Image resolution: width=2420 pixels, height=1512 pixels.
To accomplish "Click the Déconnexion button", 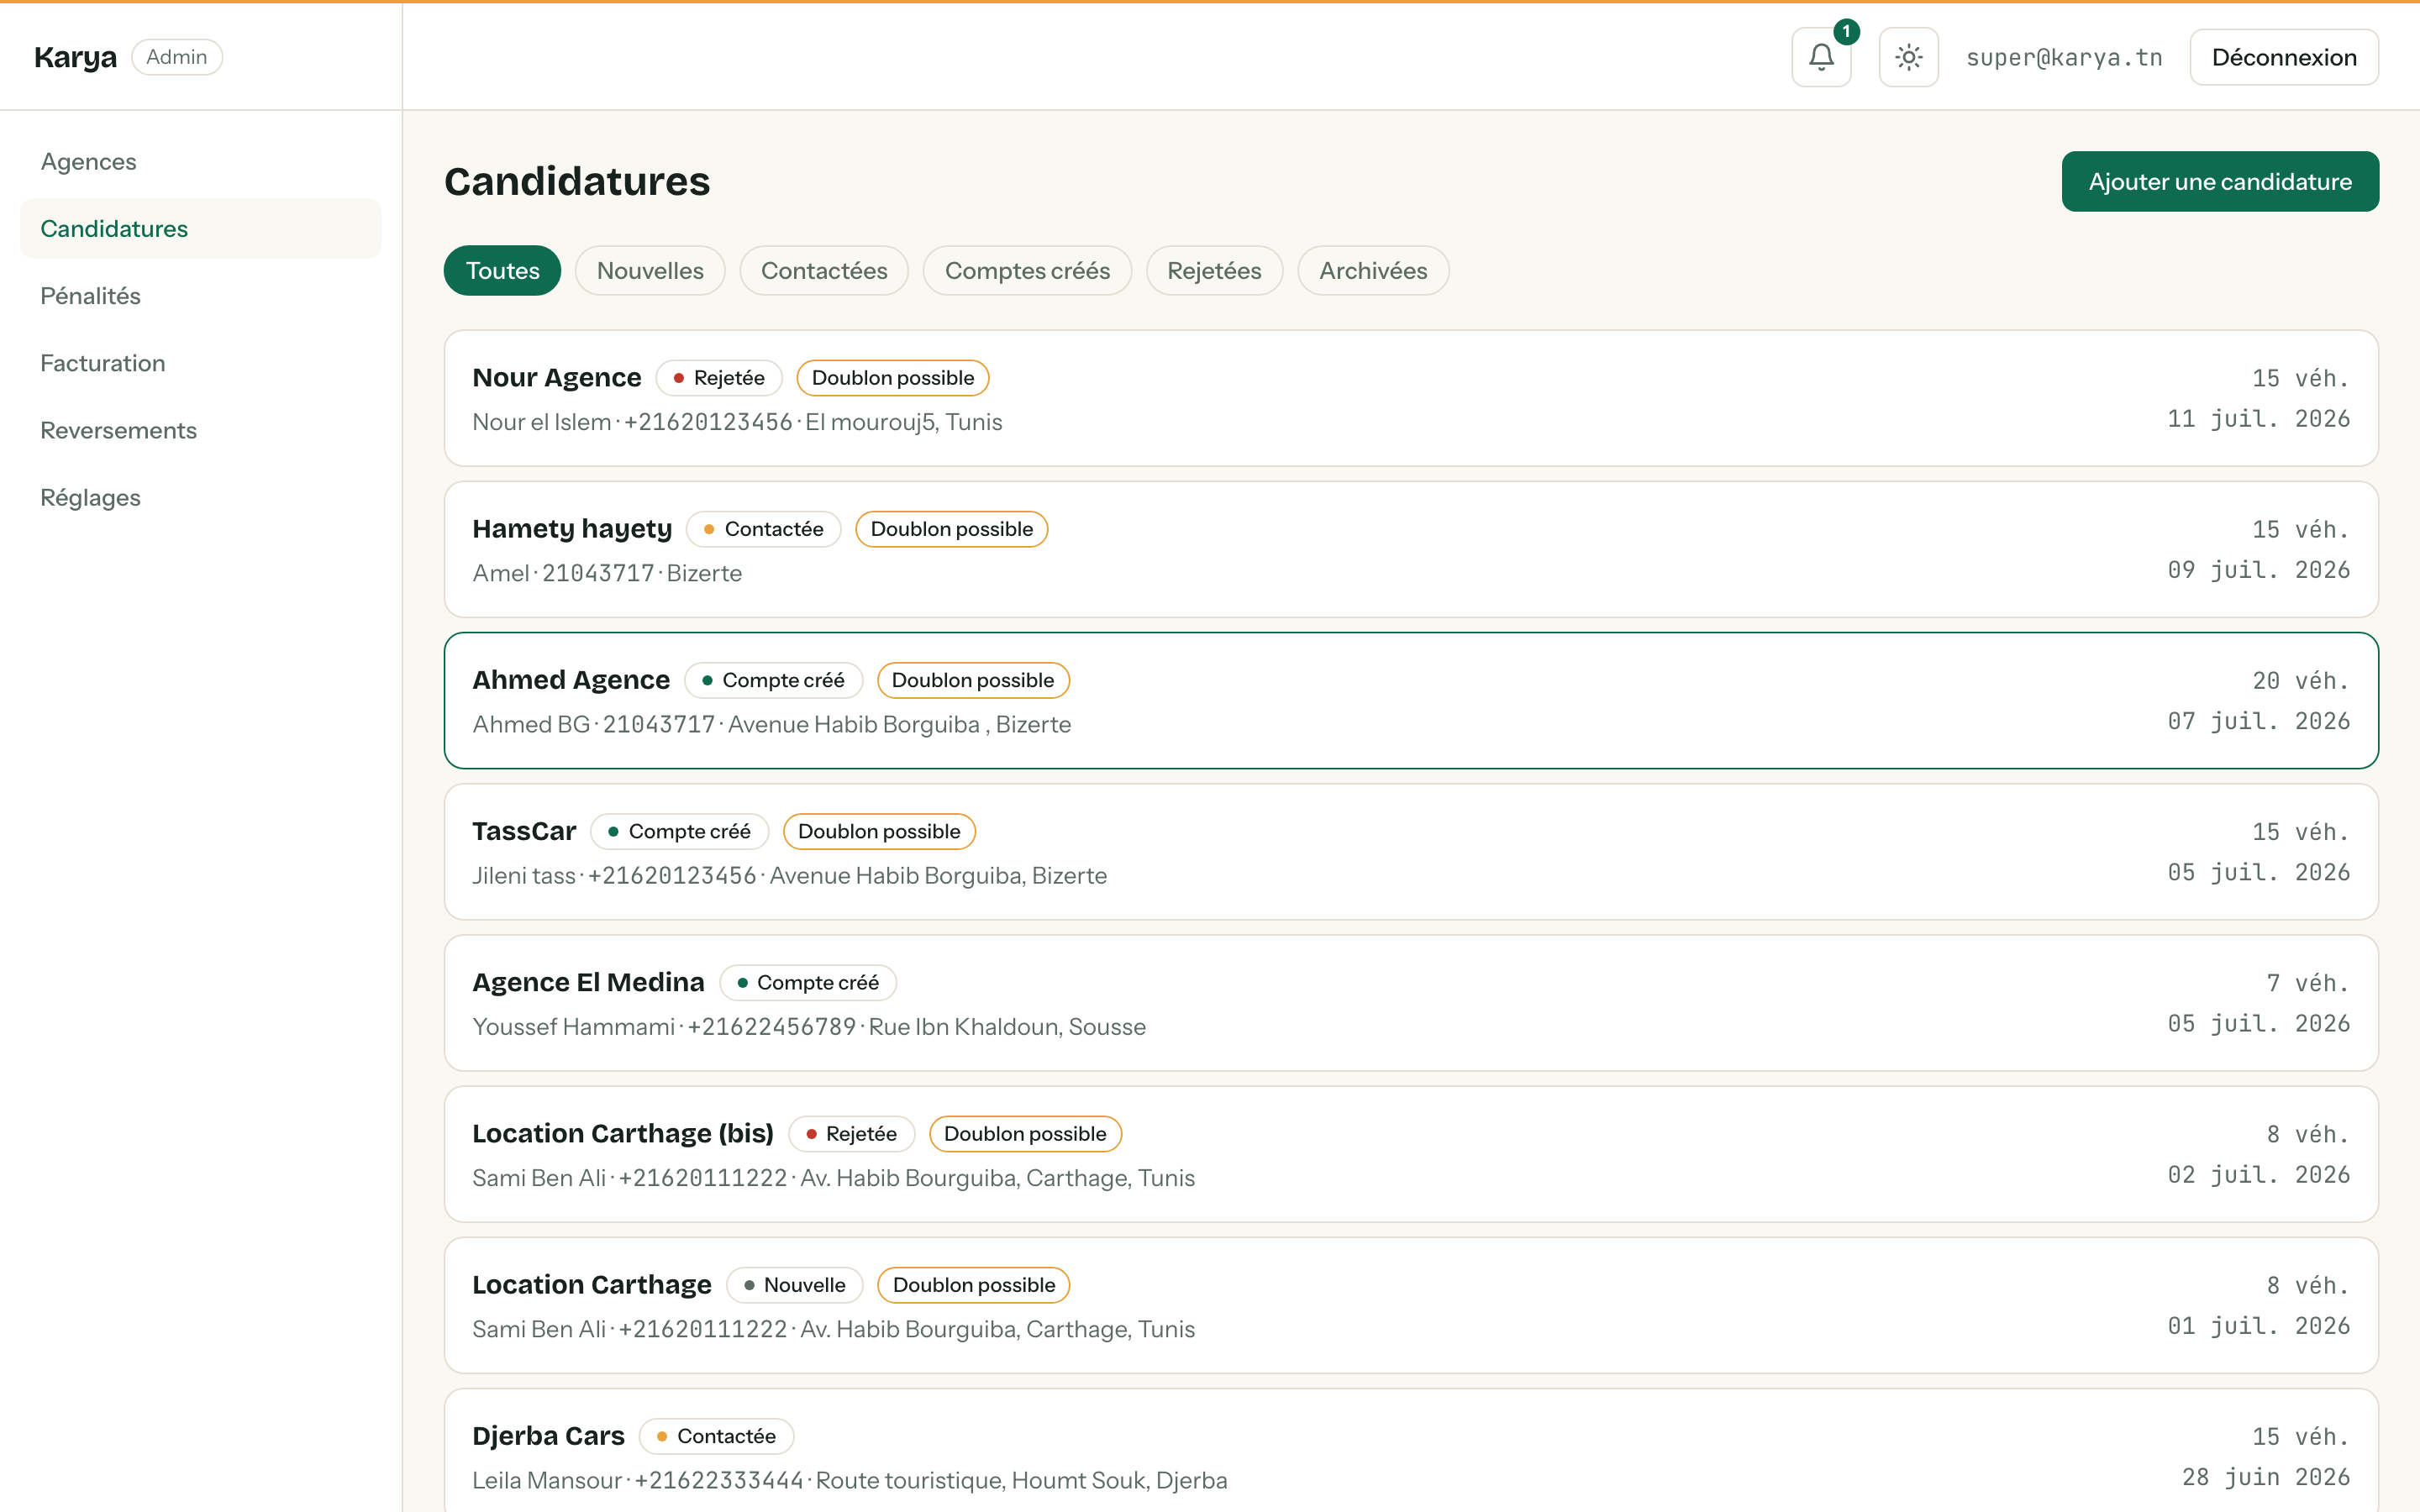I will (2284, 57).
